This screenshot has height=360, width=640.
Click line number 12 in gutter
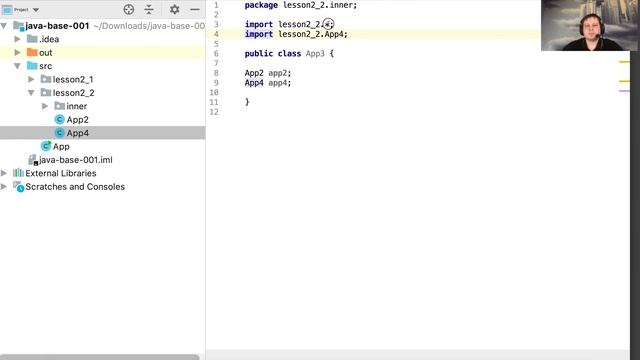214,112
